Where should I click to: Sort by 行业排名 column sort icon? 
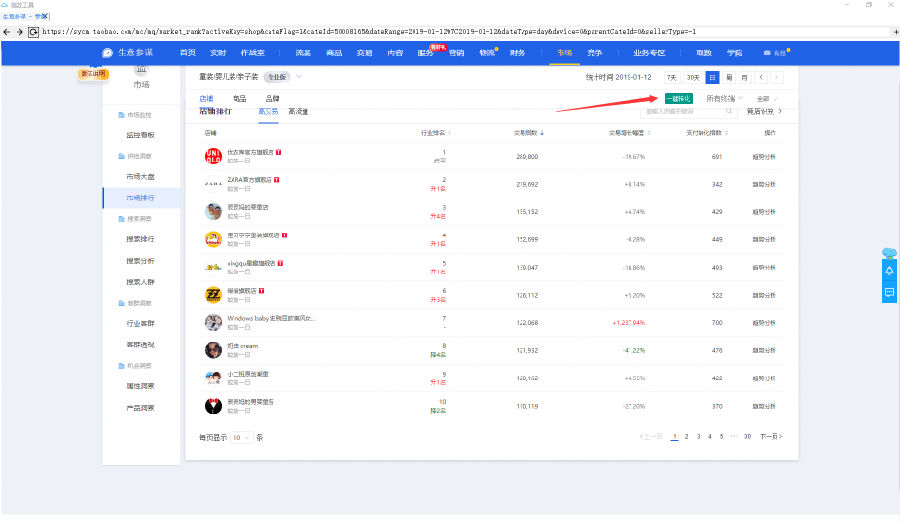[449, 133]
